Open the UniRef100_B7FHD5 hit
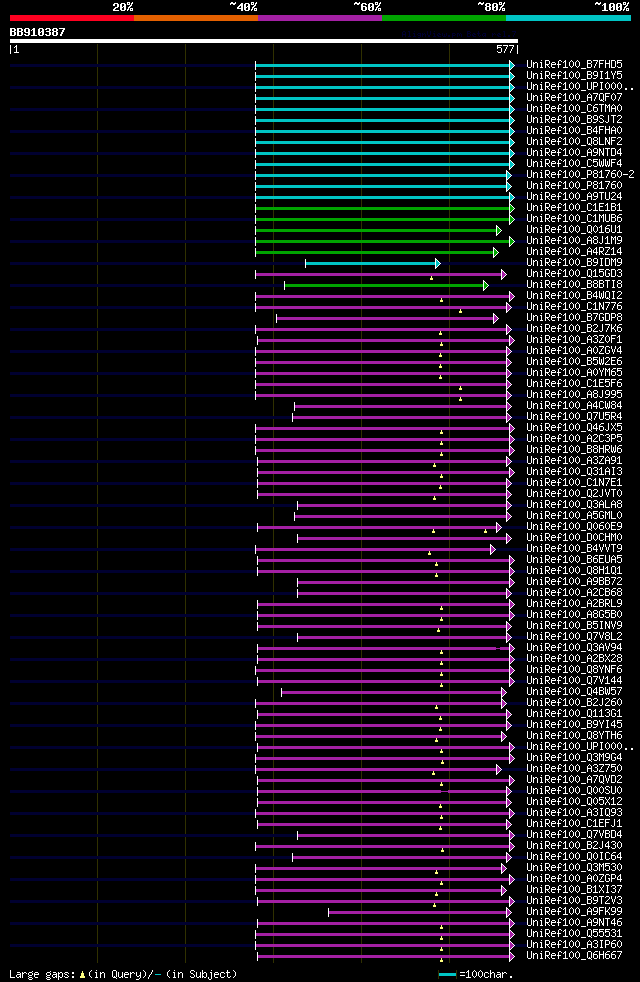The image size is (640, 982). click(x=574, y=65)
